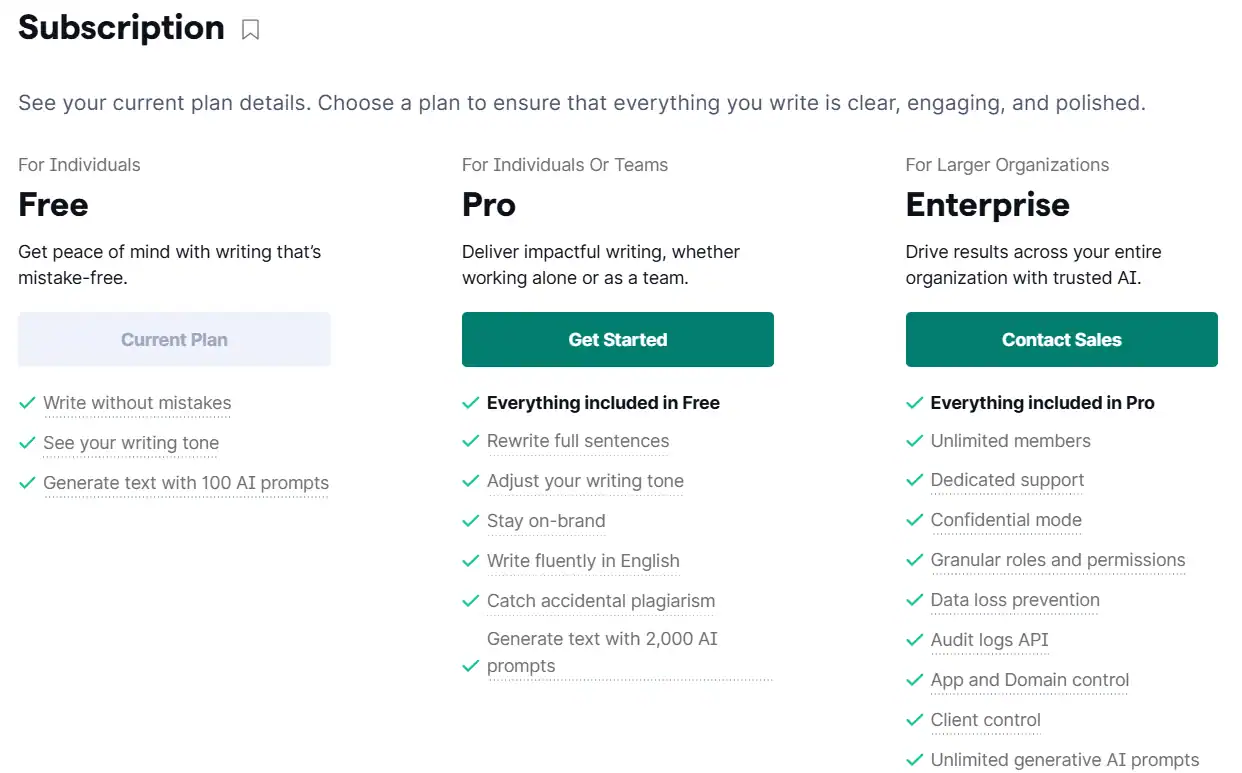Screen dimensions: 1242x773
Task: Click the checkmark beside Catch accidental plagiarism
Action: coord(470,601)
